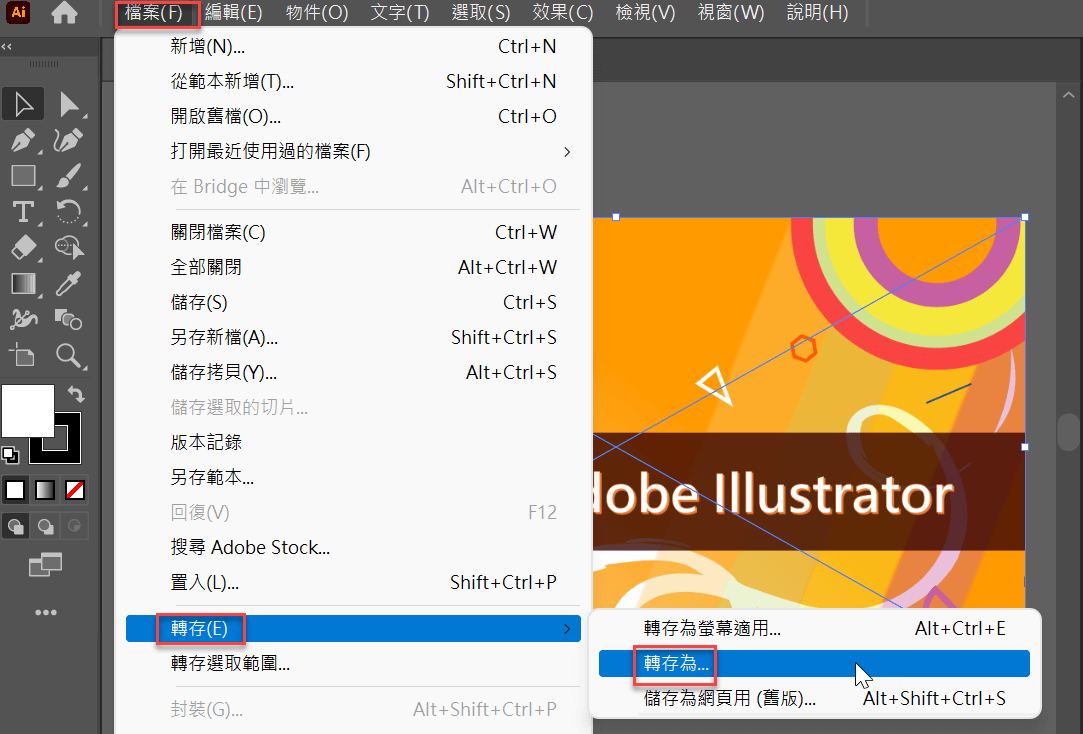
Task: Choose 從範本新增(T)... entry
Action: [x=353, y=81]
